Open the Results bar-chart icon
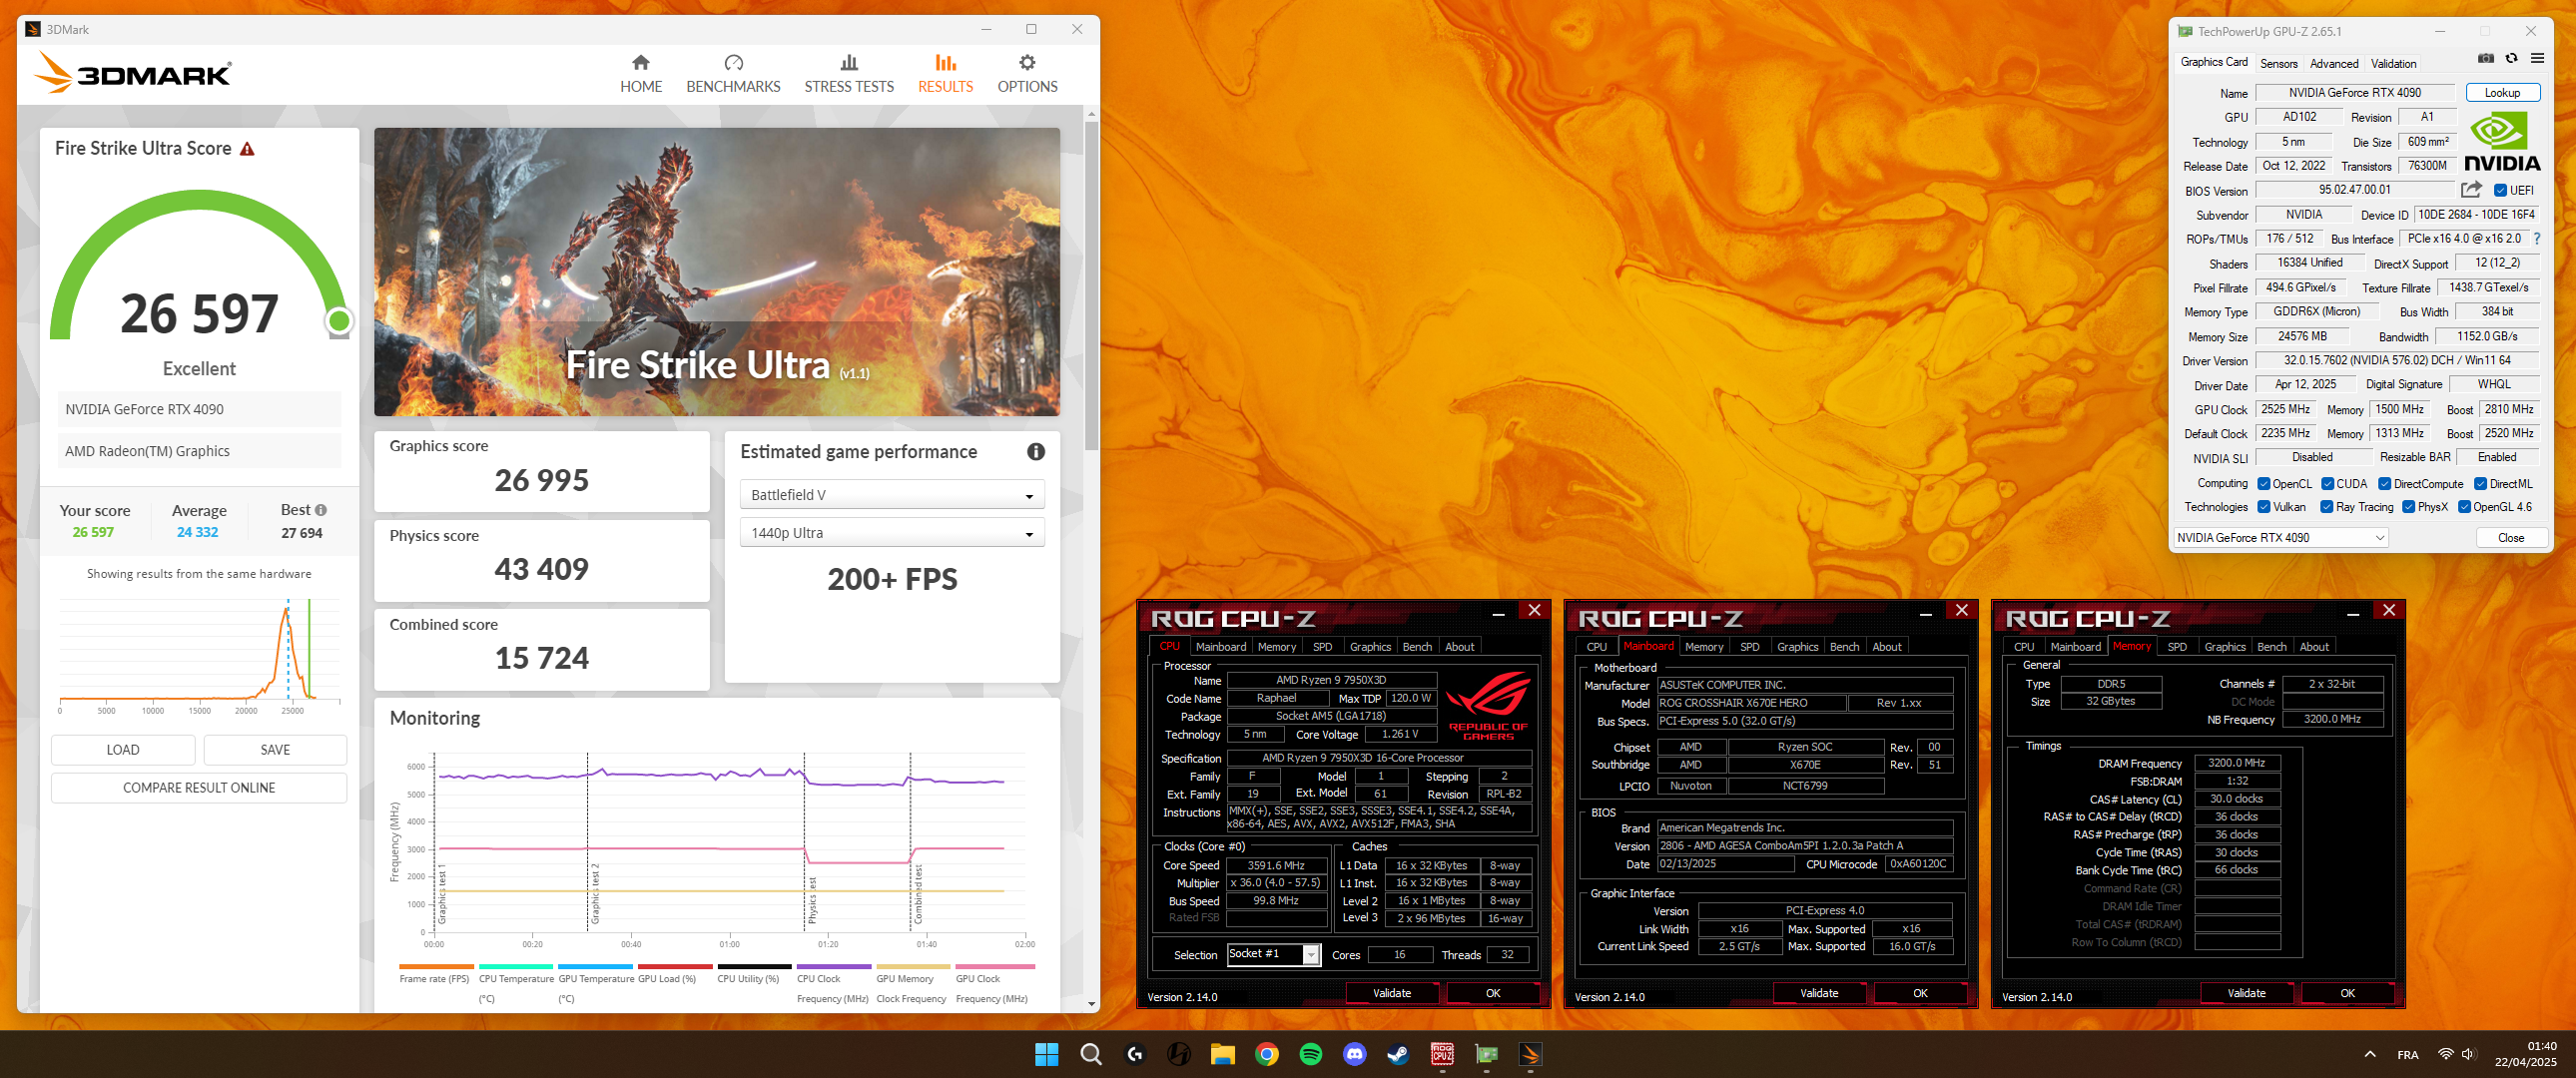This screenshot has width=2576, height=1078. [x=945, y=62]
